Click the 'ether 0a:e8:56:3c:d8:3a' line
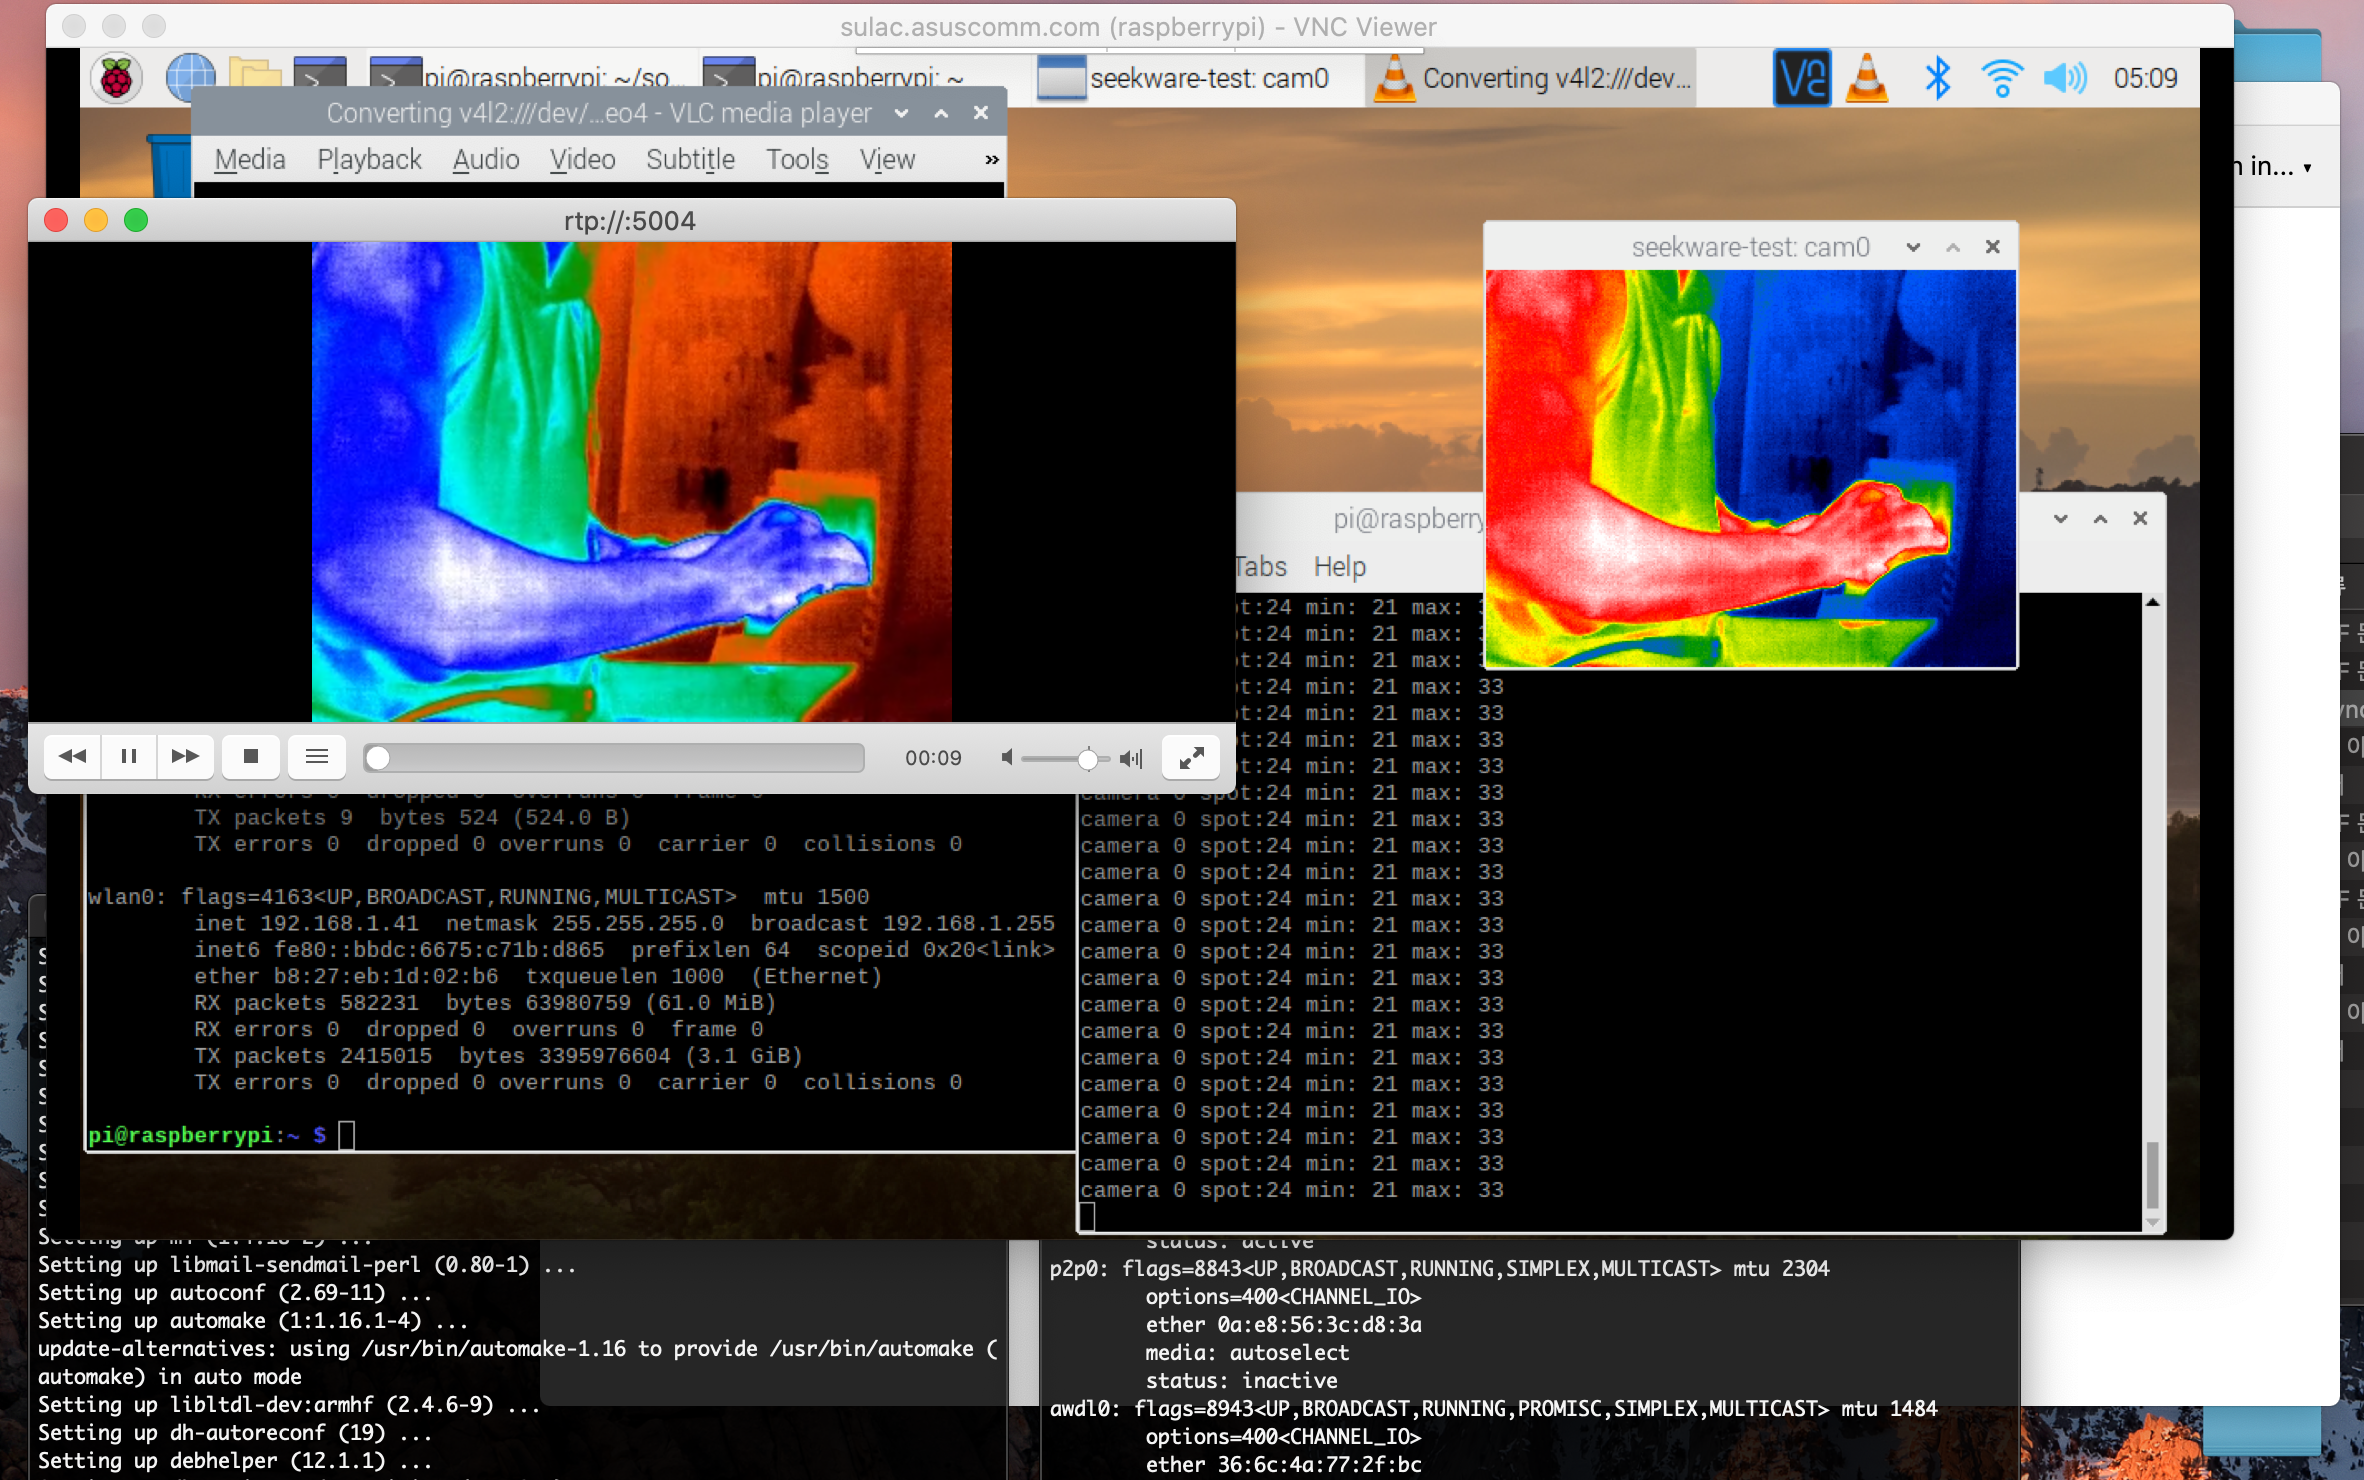This screenshot has width=2364, height=1480. pos(1284,1325)
